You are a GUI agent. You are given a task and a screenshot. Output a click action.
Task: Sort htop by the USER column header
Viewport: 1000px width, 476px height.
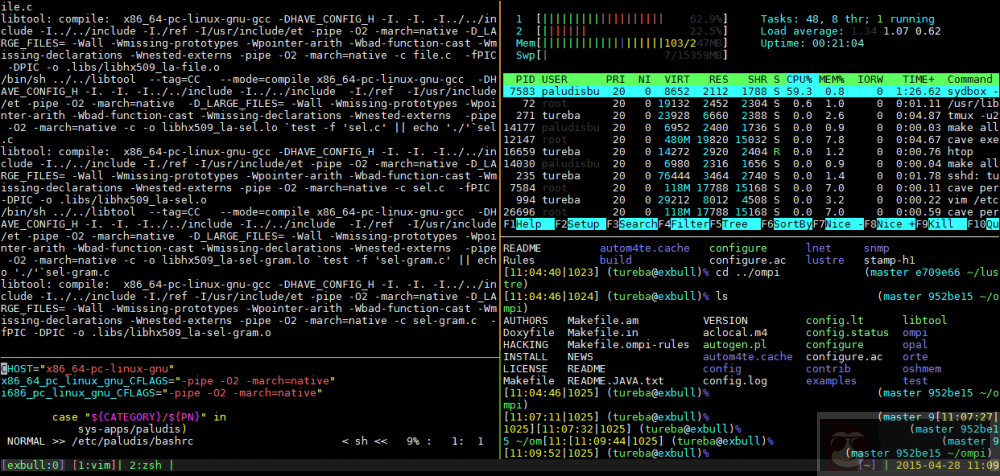(554, 80)
